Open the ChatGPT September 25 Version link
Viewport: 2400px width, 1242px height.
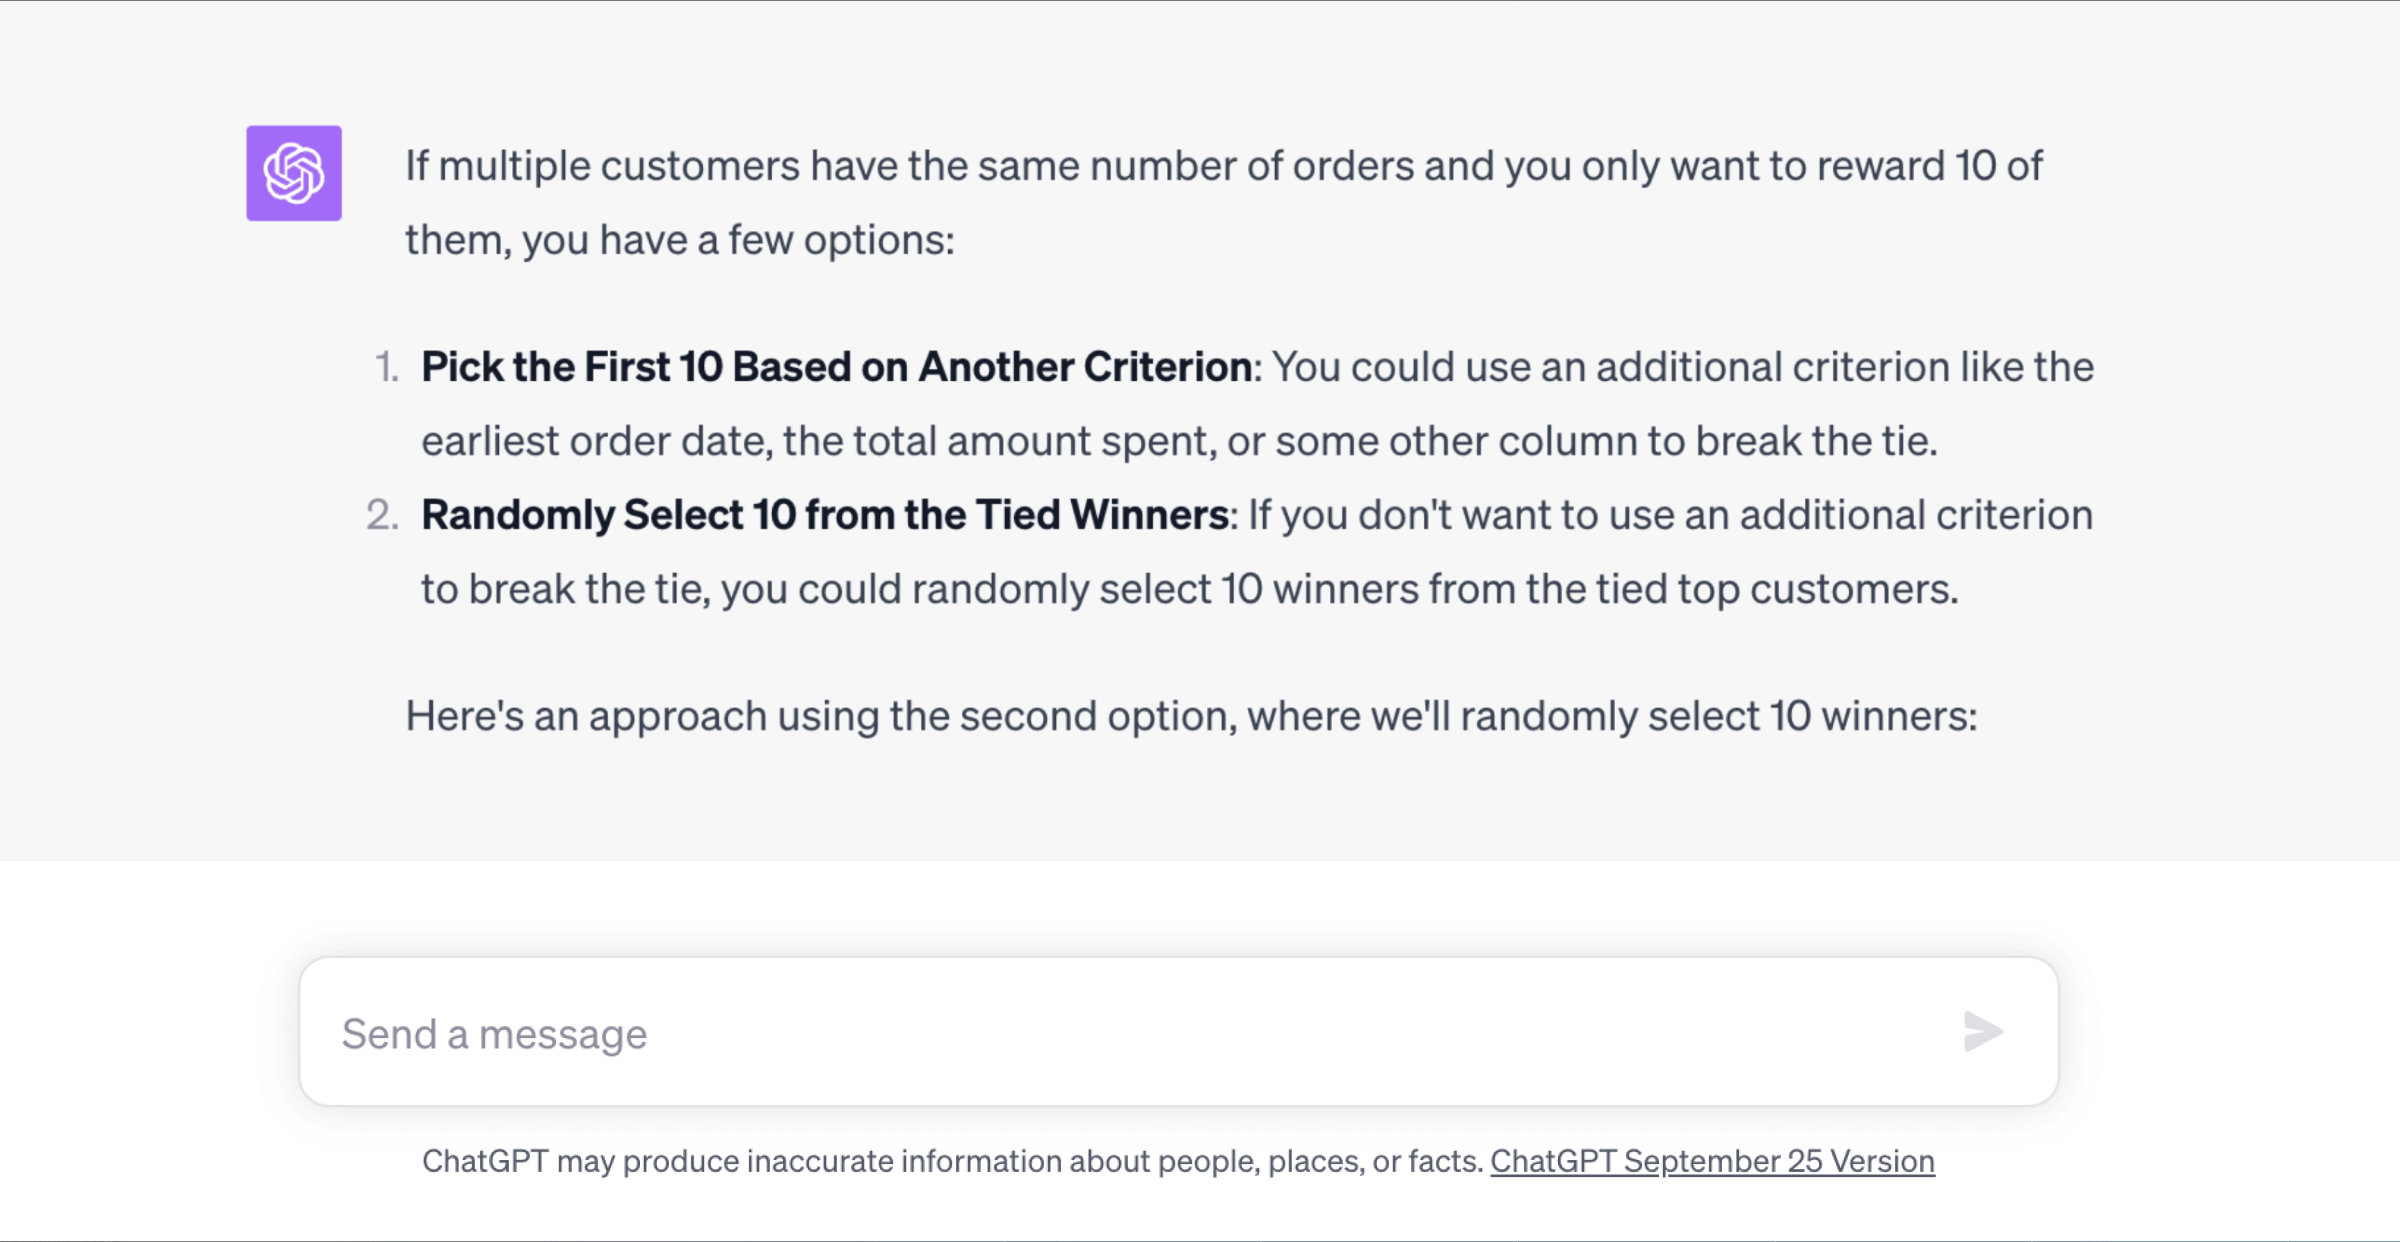tap(1712, 1161)
